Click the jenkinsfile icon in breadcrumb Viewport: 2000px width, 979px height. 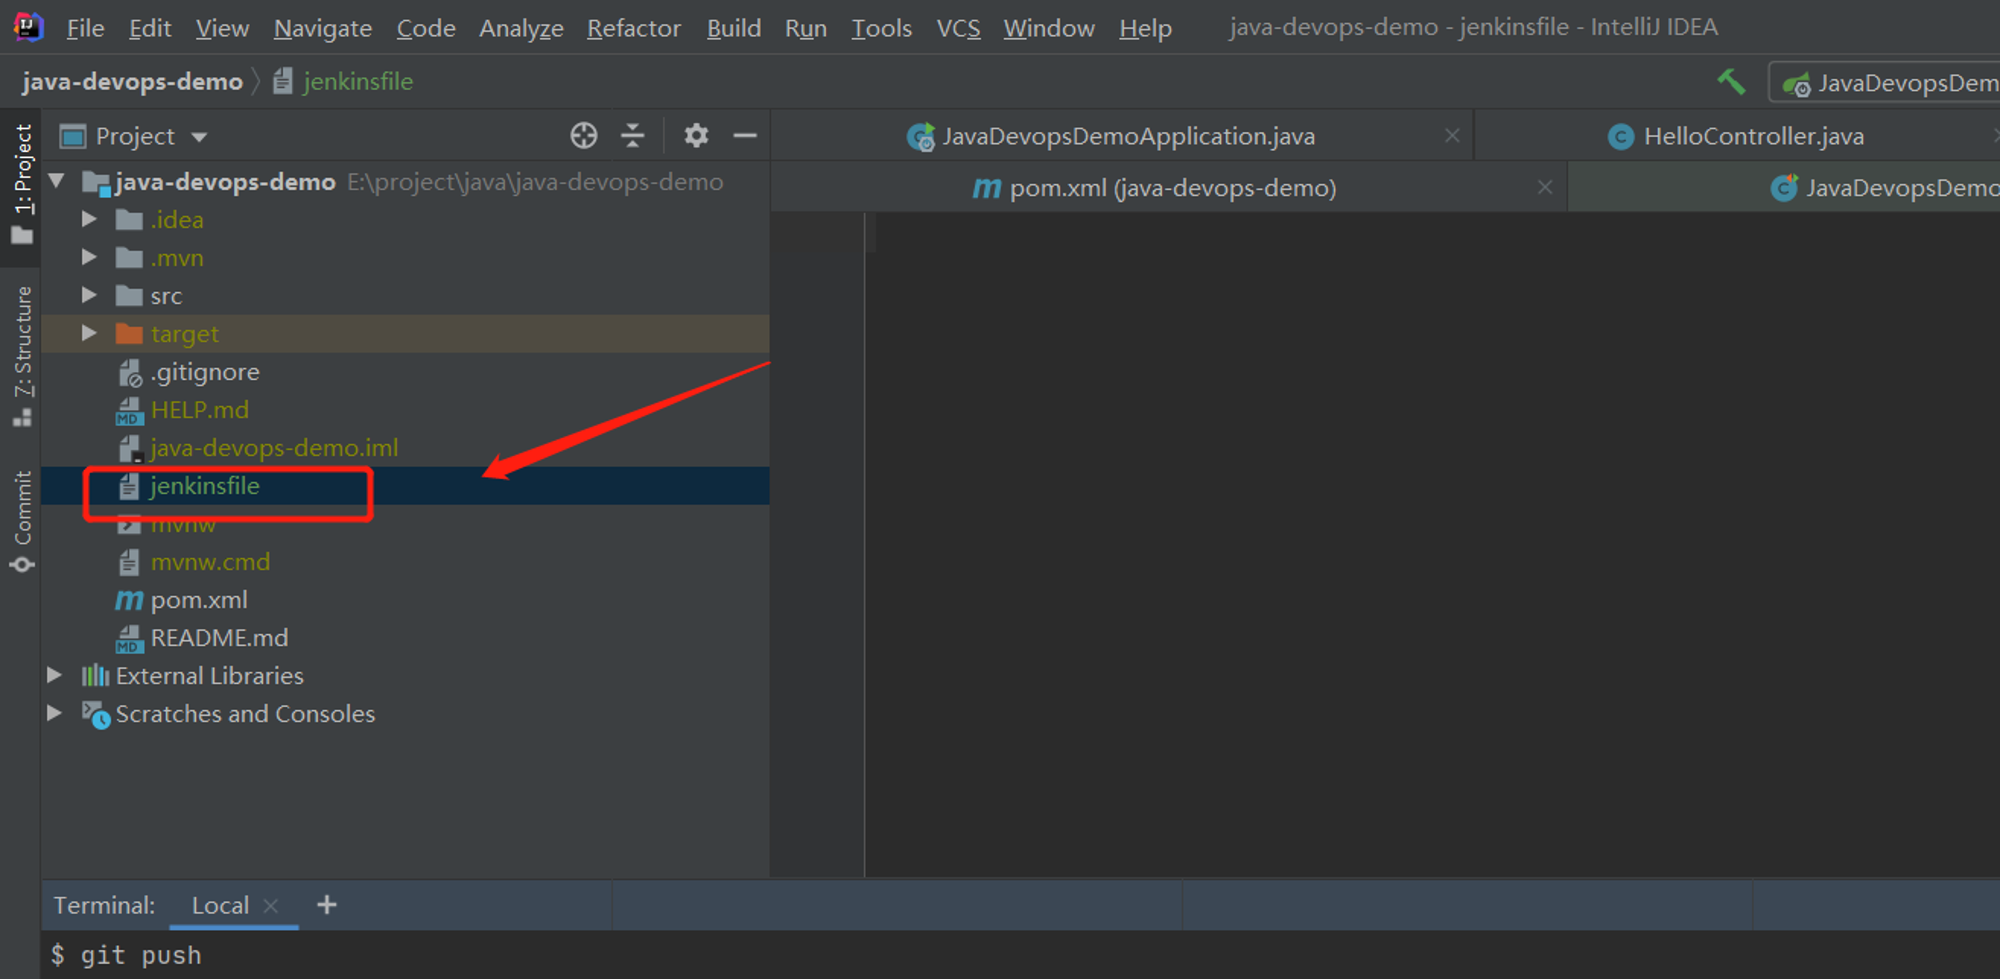point(283,81)
